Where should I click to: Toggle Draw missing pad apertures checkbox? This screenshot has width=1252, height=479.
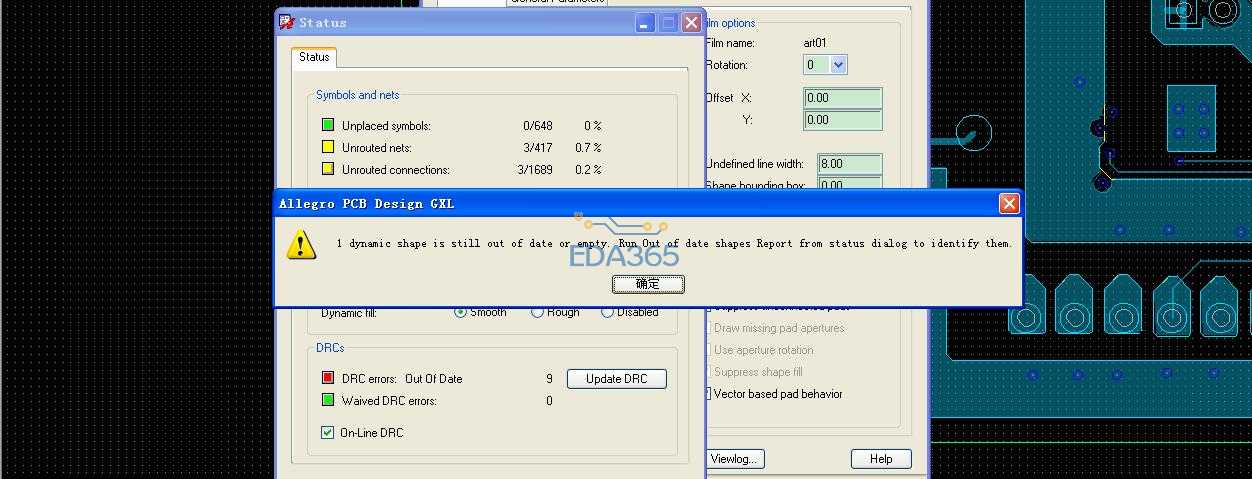711,328
